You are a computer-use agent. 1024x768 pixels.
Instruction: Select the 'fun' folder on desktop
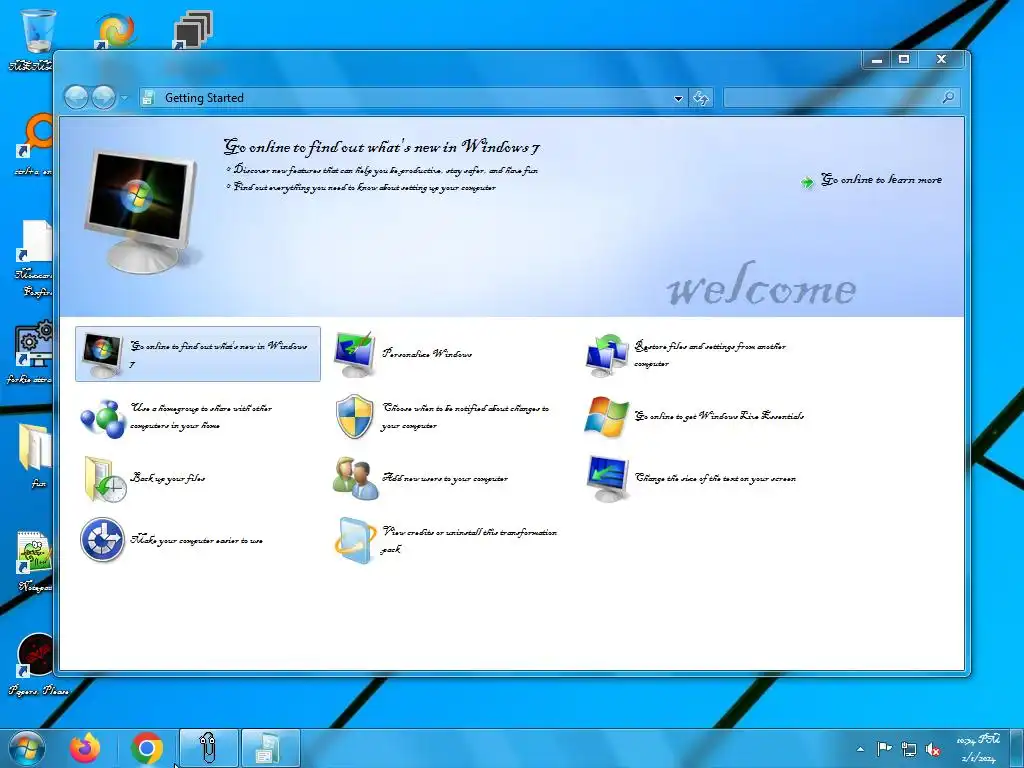pyautogui.click(x=36, y=447)
